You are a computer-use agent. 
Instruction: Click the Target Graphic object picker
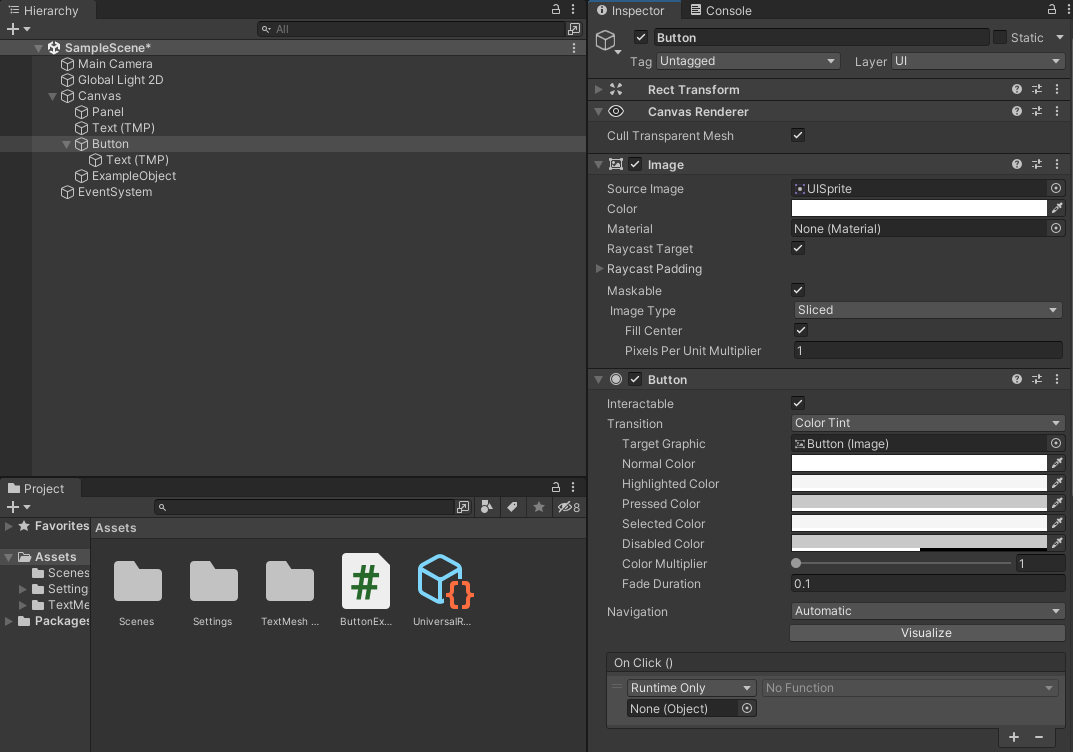[1056, 443]
